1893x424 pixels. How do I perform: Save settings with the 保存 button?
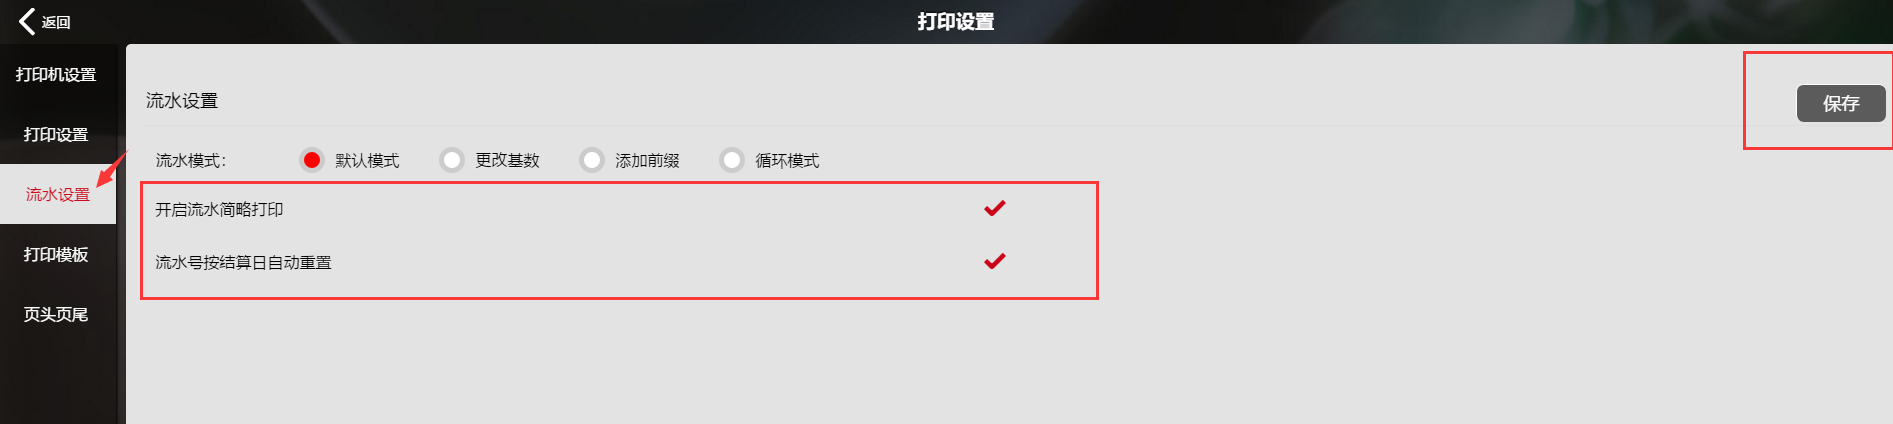[1841, 103]
